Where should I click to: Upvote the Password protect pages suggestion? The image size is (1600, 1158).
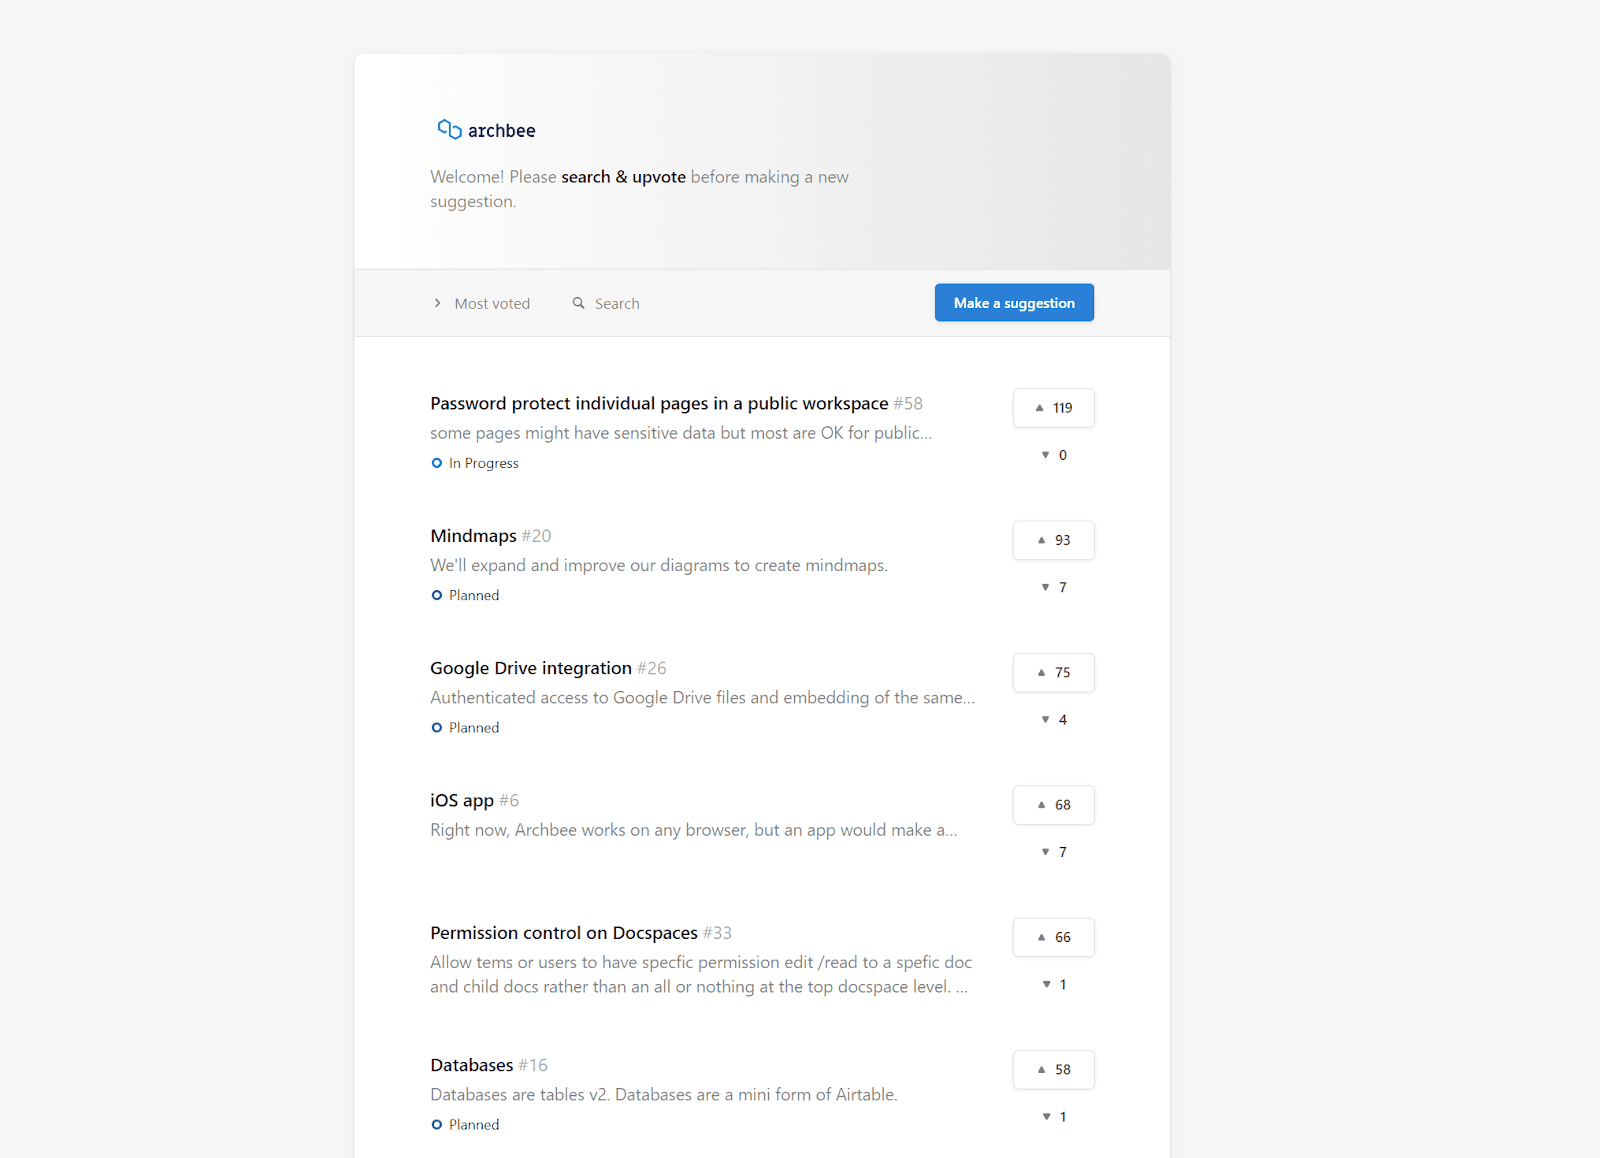tap(1053, 408)
